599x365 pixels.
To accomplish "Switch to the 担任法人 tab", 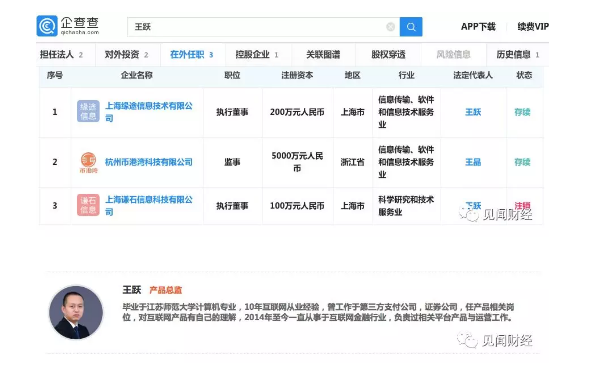I will pyautogui.click(x=62, y=55).
